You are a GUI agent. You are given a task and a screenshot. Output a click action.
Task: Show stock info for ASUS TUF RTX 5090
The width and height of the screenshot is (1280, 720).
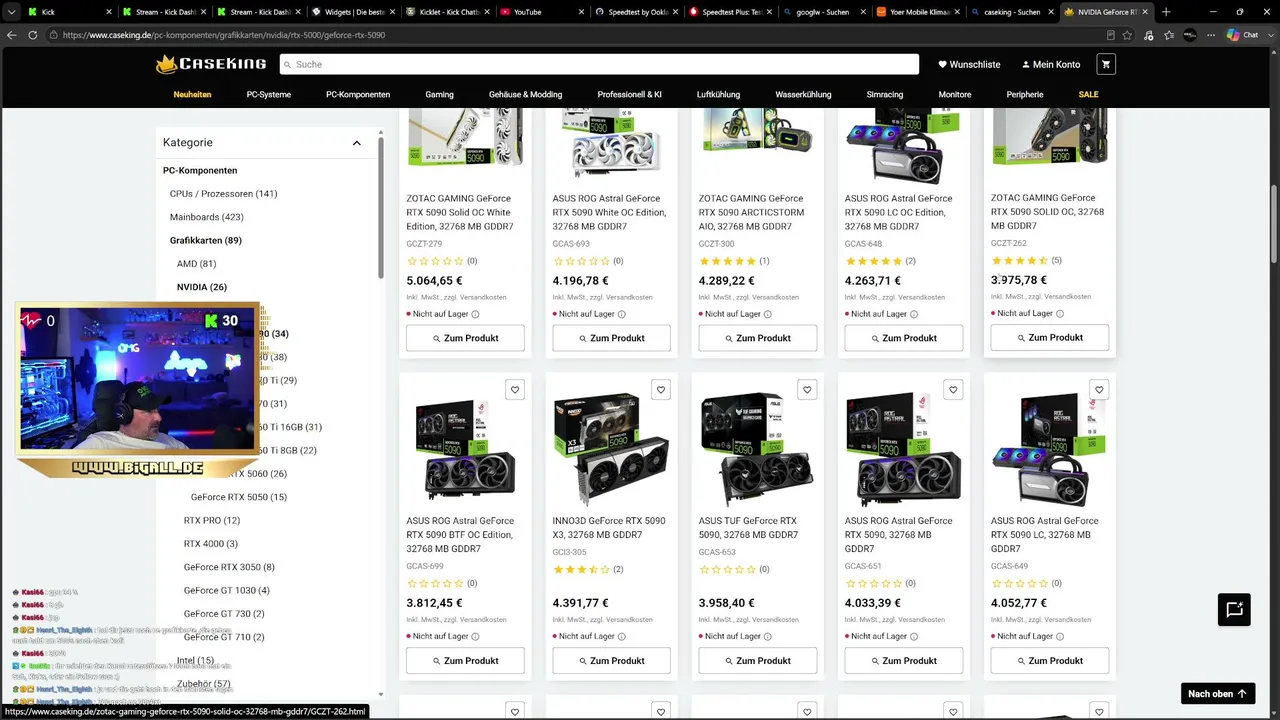tap(767, 636)
